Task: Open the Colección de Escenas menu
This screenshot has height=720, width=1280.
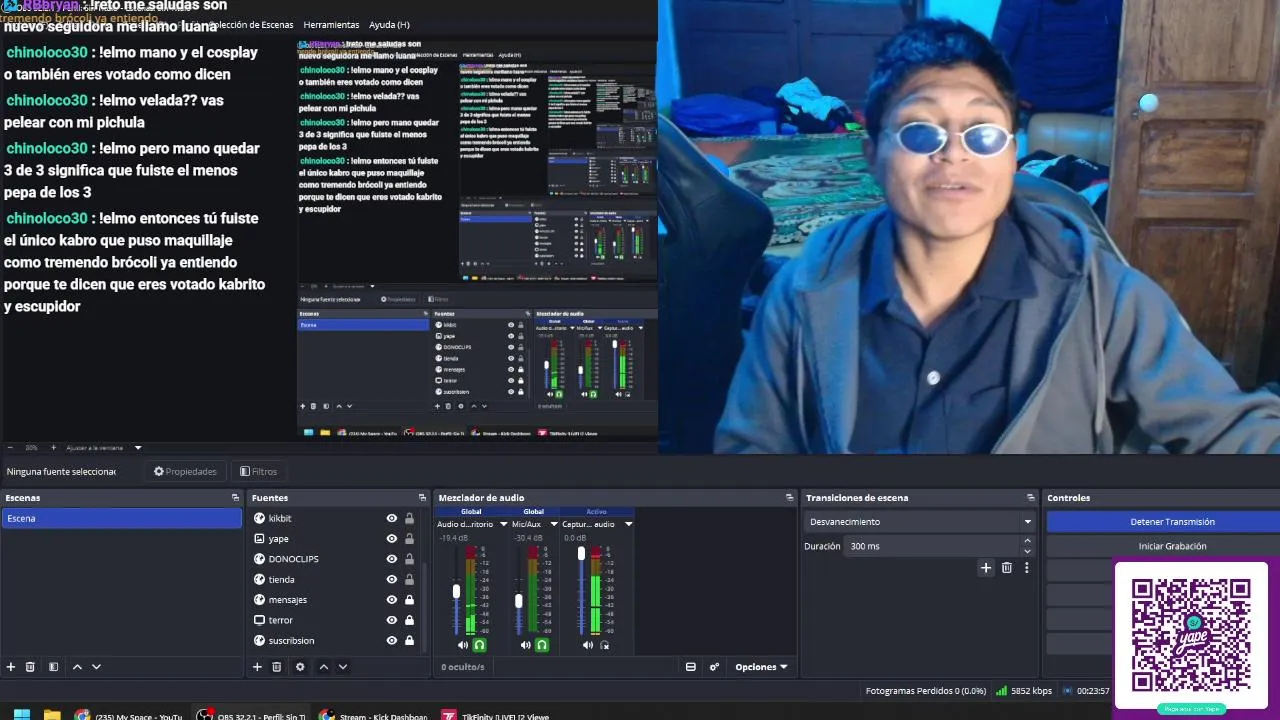Action: pyautogui.click(x=250, y=25)
